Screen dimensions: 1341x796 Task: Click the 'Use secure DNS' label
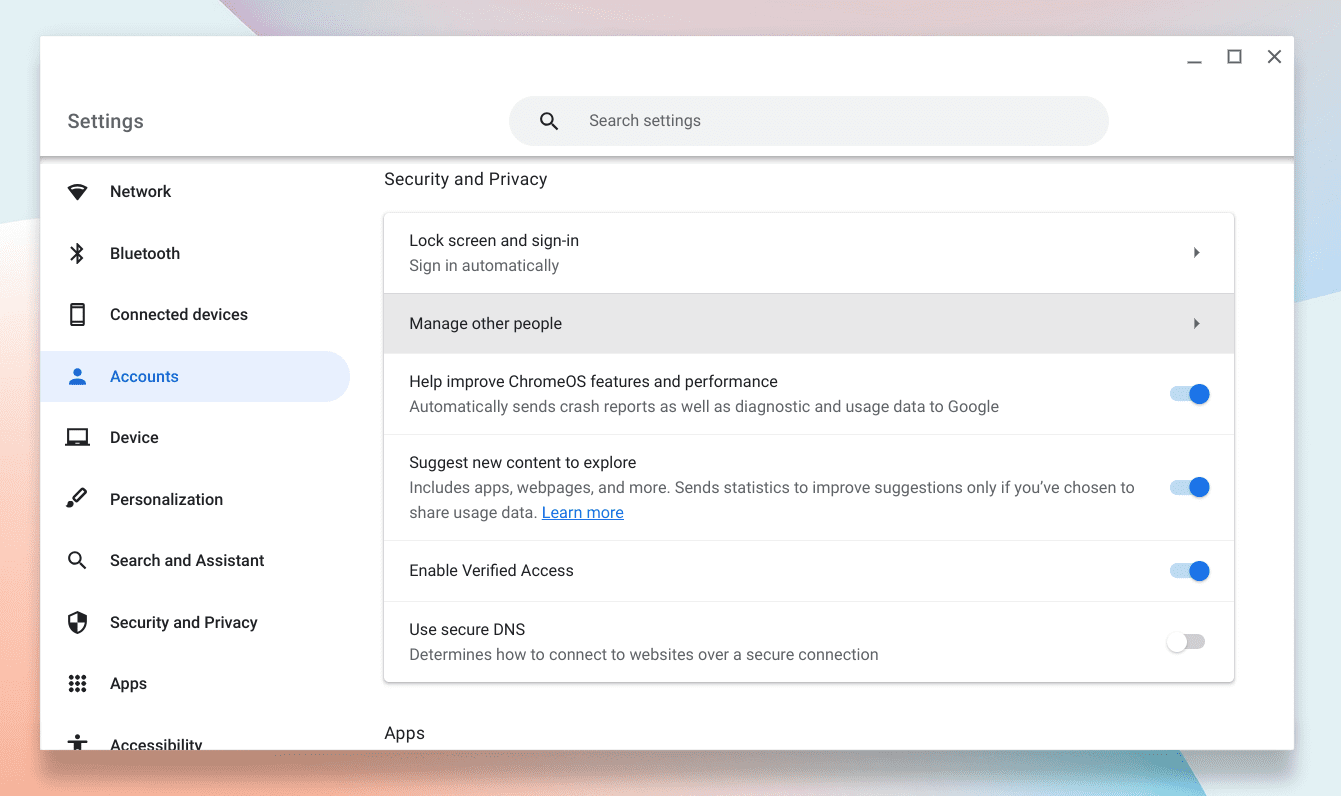(467, 630)
